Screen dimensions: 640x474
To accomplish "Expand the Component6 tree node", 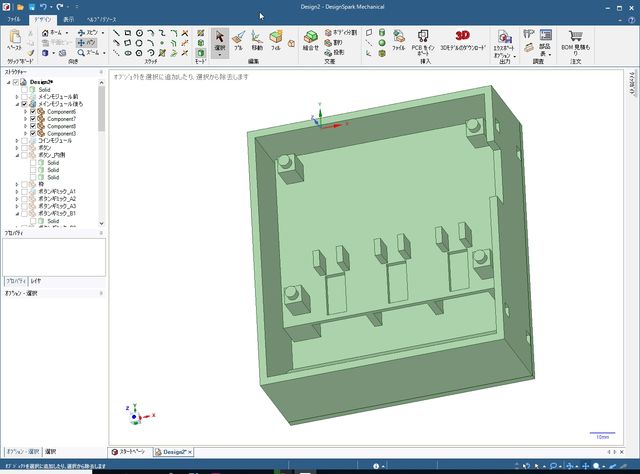I will click(x=26, y=112).
